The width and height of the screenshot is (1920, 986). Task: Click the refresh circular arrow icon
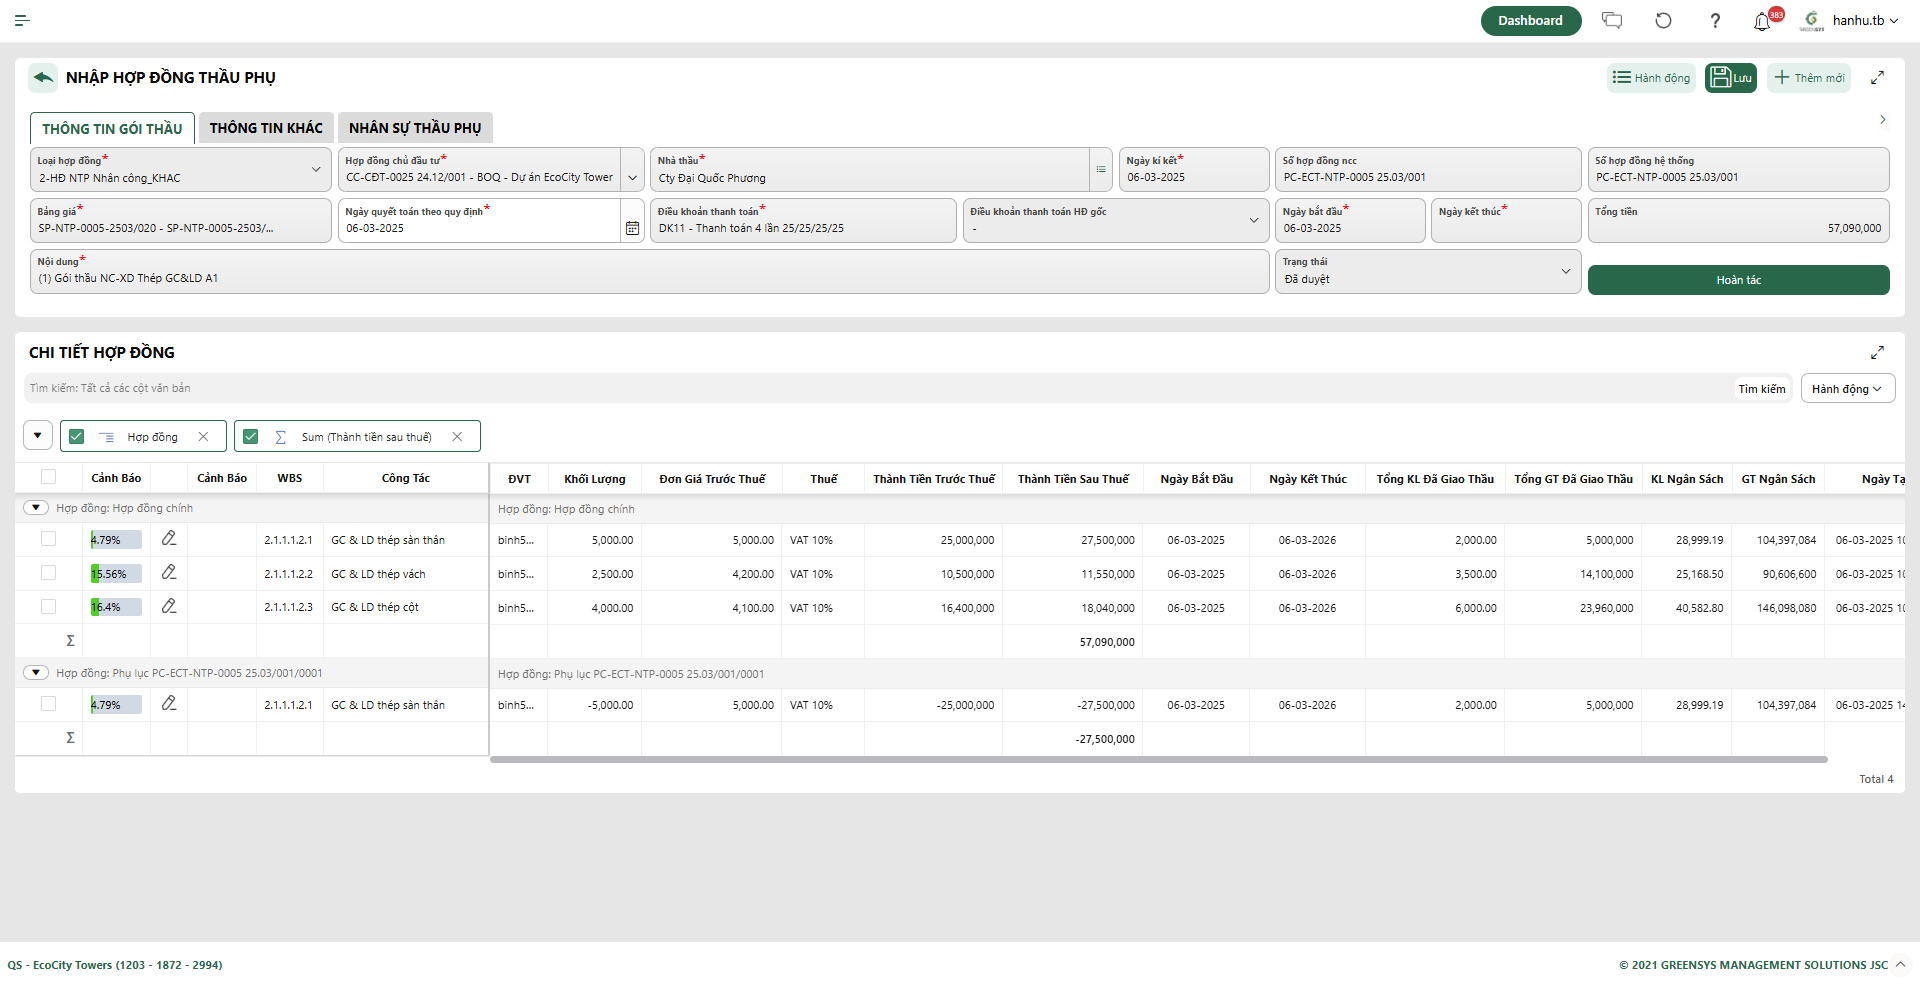pyautogui.click(x=1663, y=20)
